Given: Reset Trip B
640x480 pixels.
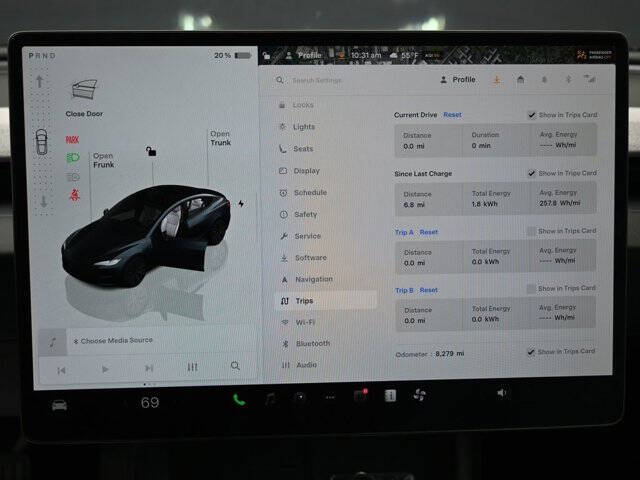Looking at the screenshot, I should [429, 290].
